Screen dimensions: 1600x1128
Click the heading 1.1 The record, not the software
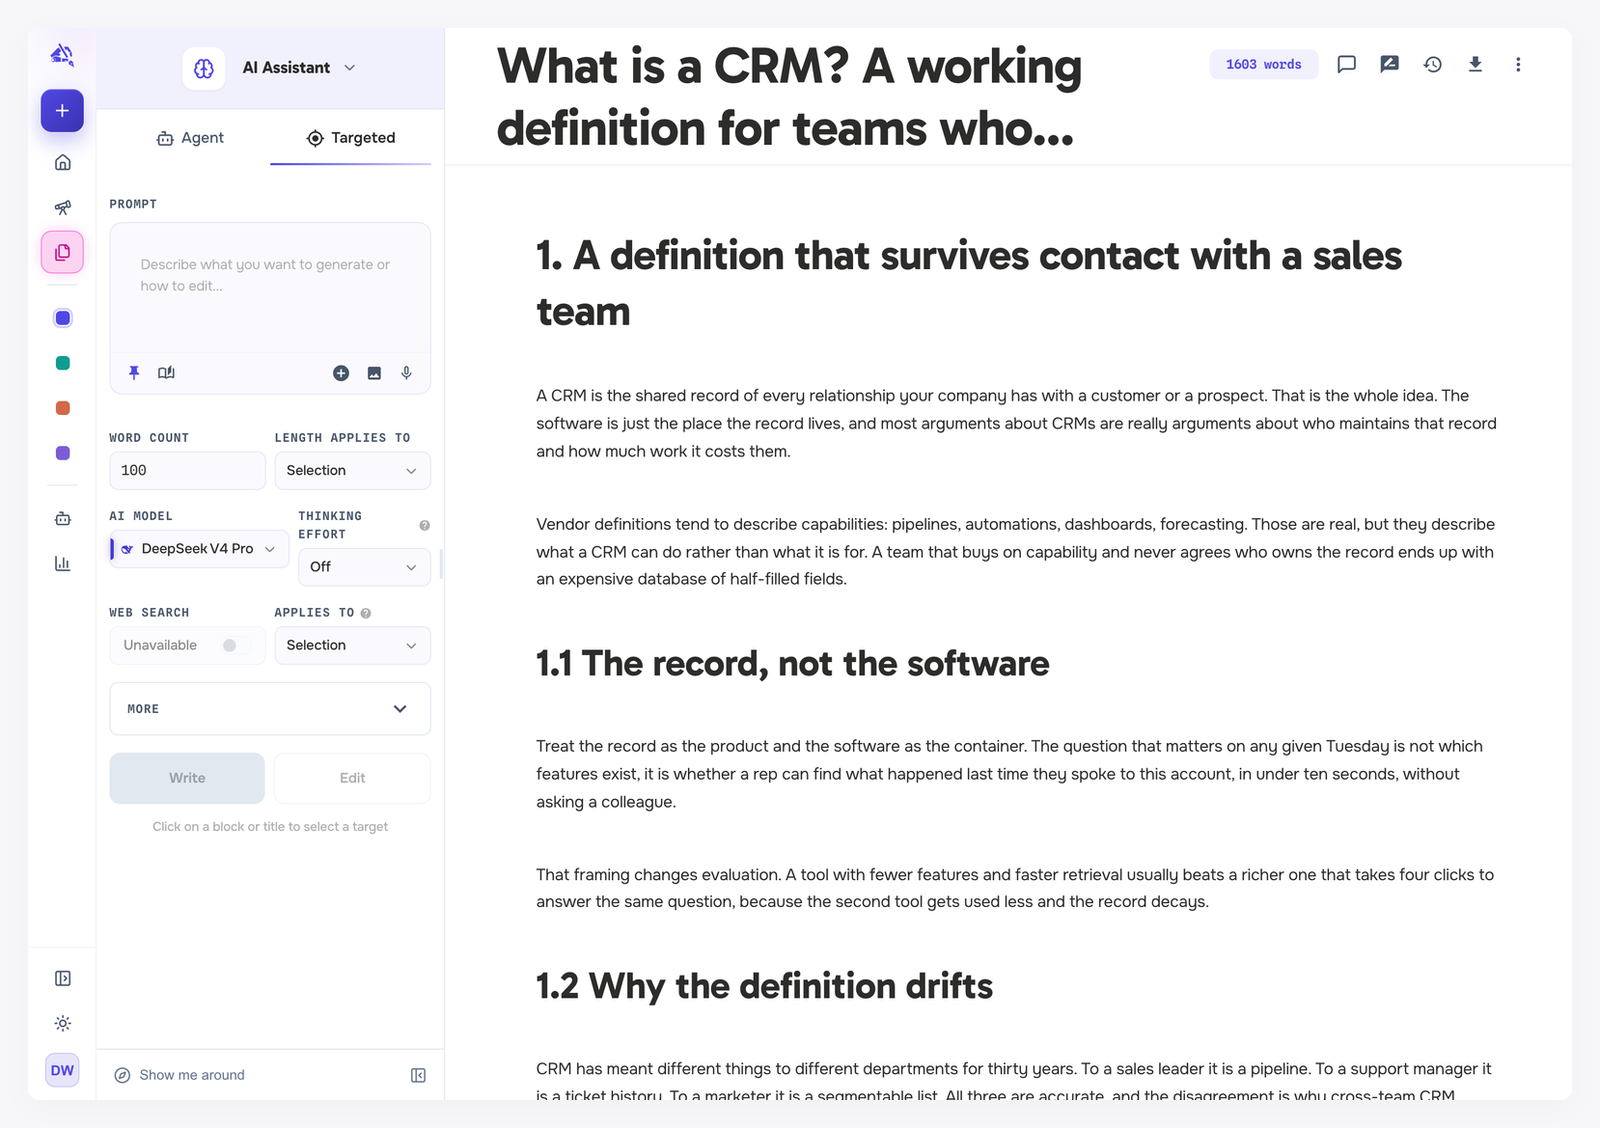(792, 664)
